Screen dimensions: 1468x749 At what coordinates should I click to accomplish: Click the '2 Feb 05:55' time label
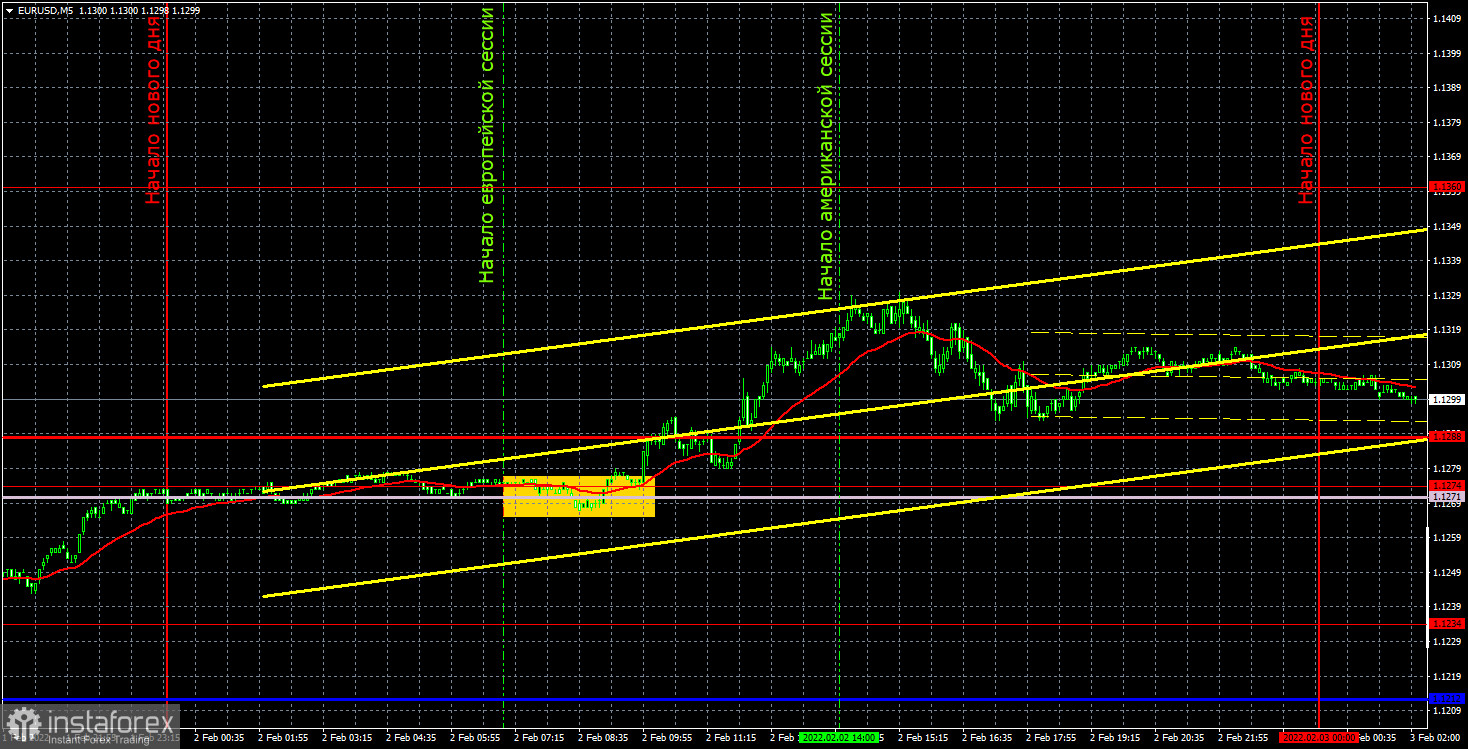pyautogui.click(x=475, y=737)
